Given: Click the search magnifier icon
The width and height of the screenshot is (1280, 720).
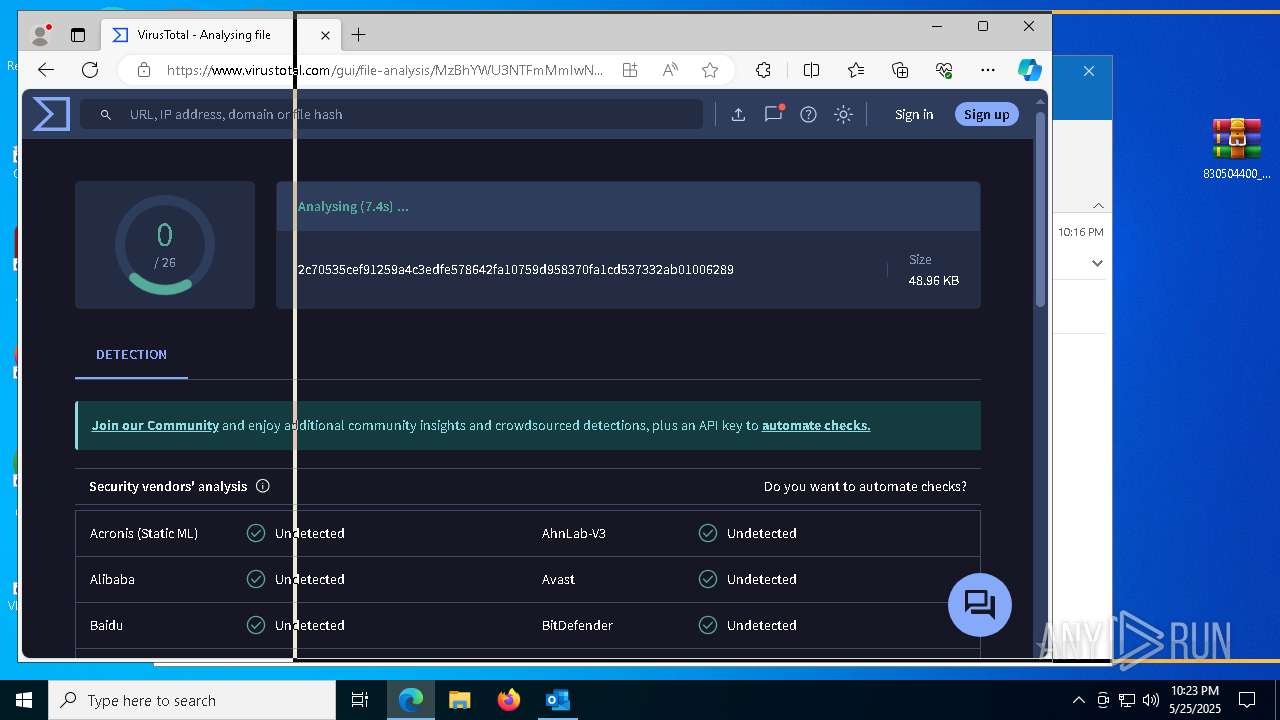Looking at the screenshot, I should coord(105,115).
